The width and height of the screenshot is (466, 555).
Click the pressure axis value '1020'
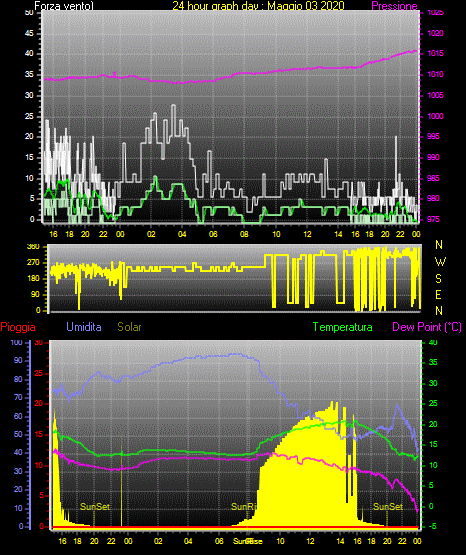(x=435, y=33)
